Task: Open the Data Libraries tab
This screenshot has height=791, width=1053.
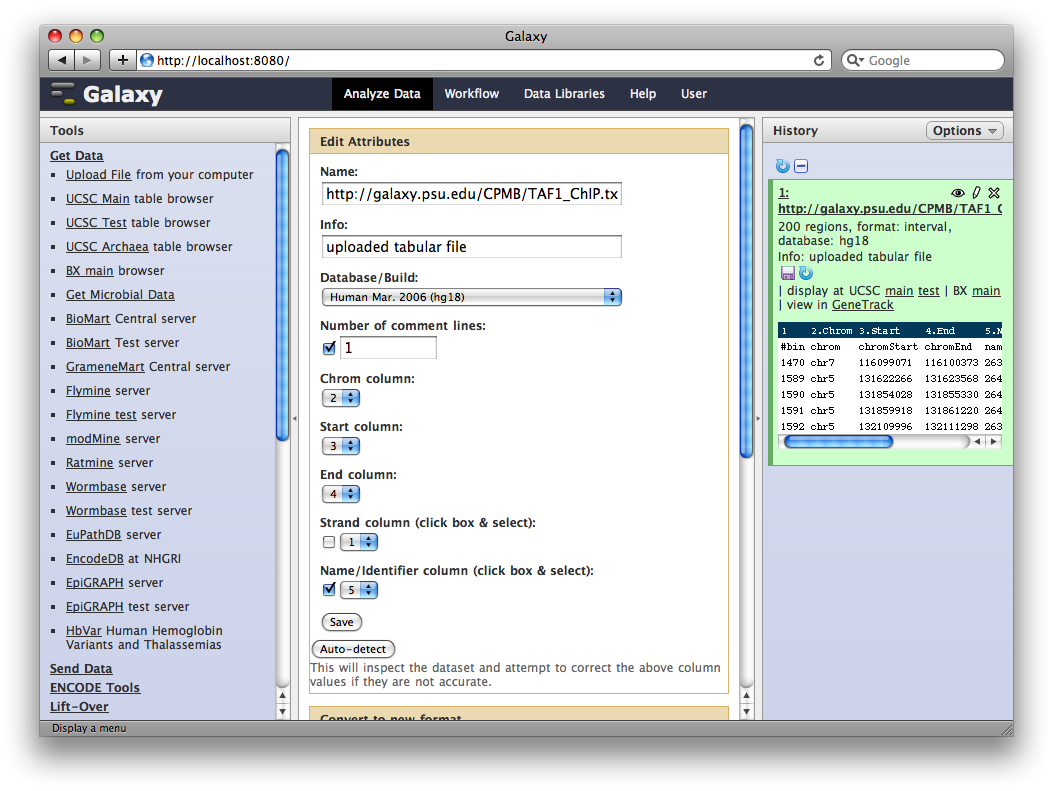Action: [x=564, y=94]
